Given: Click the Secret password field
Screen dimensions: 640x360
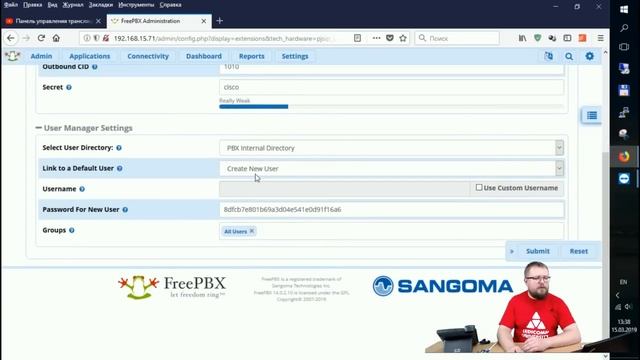Looking at the screenshot, I should [391, 87].
